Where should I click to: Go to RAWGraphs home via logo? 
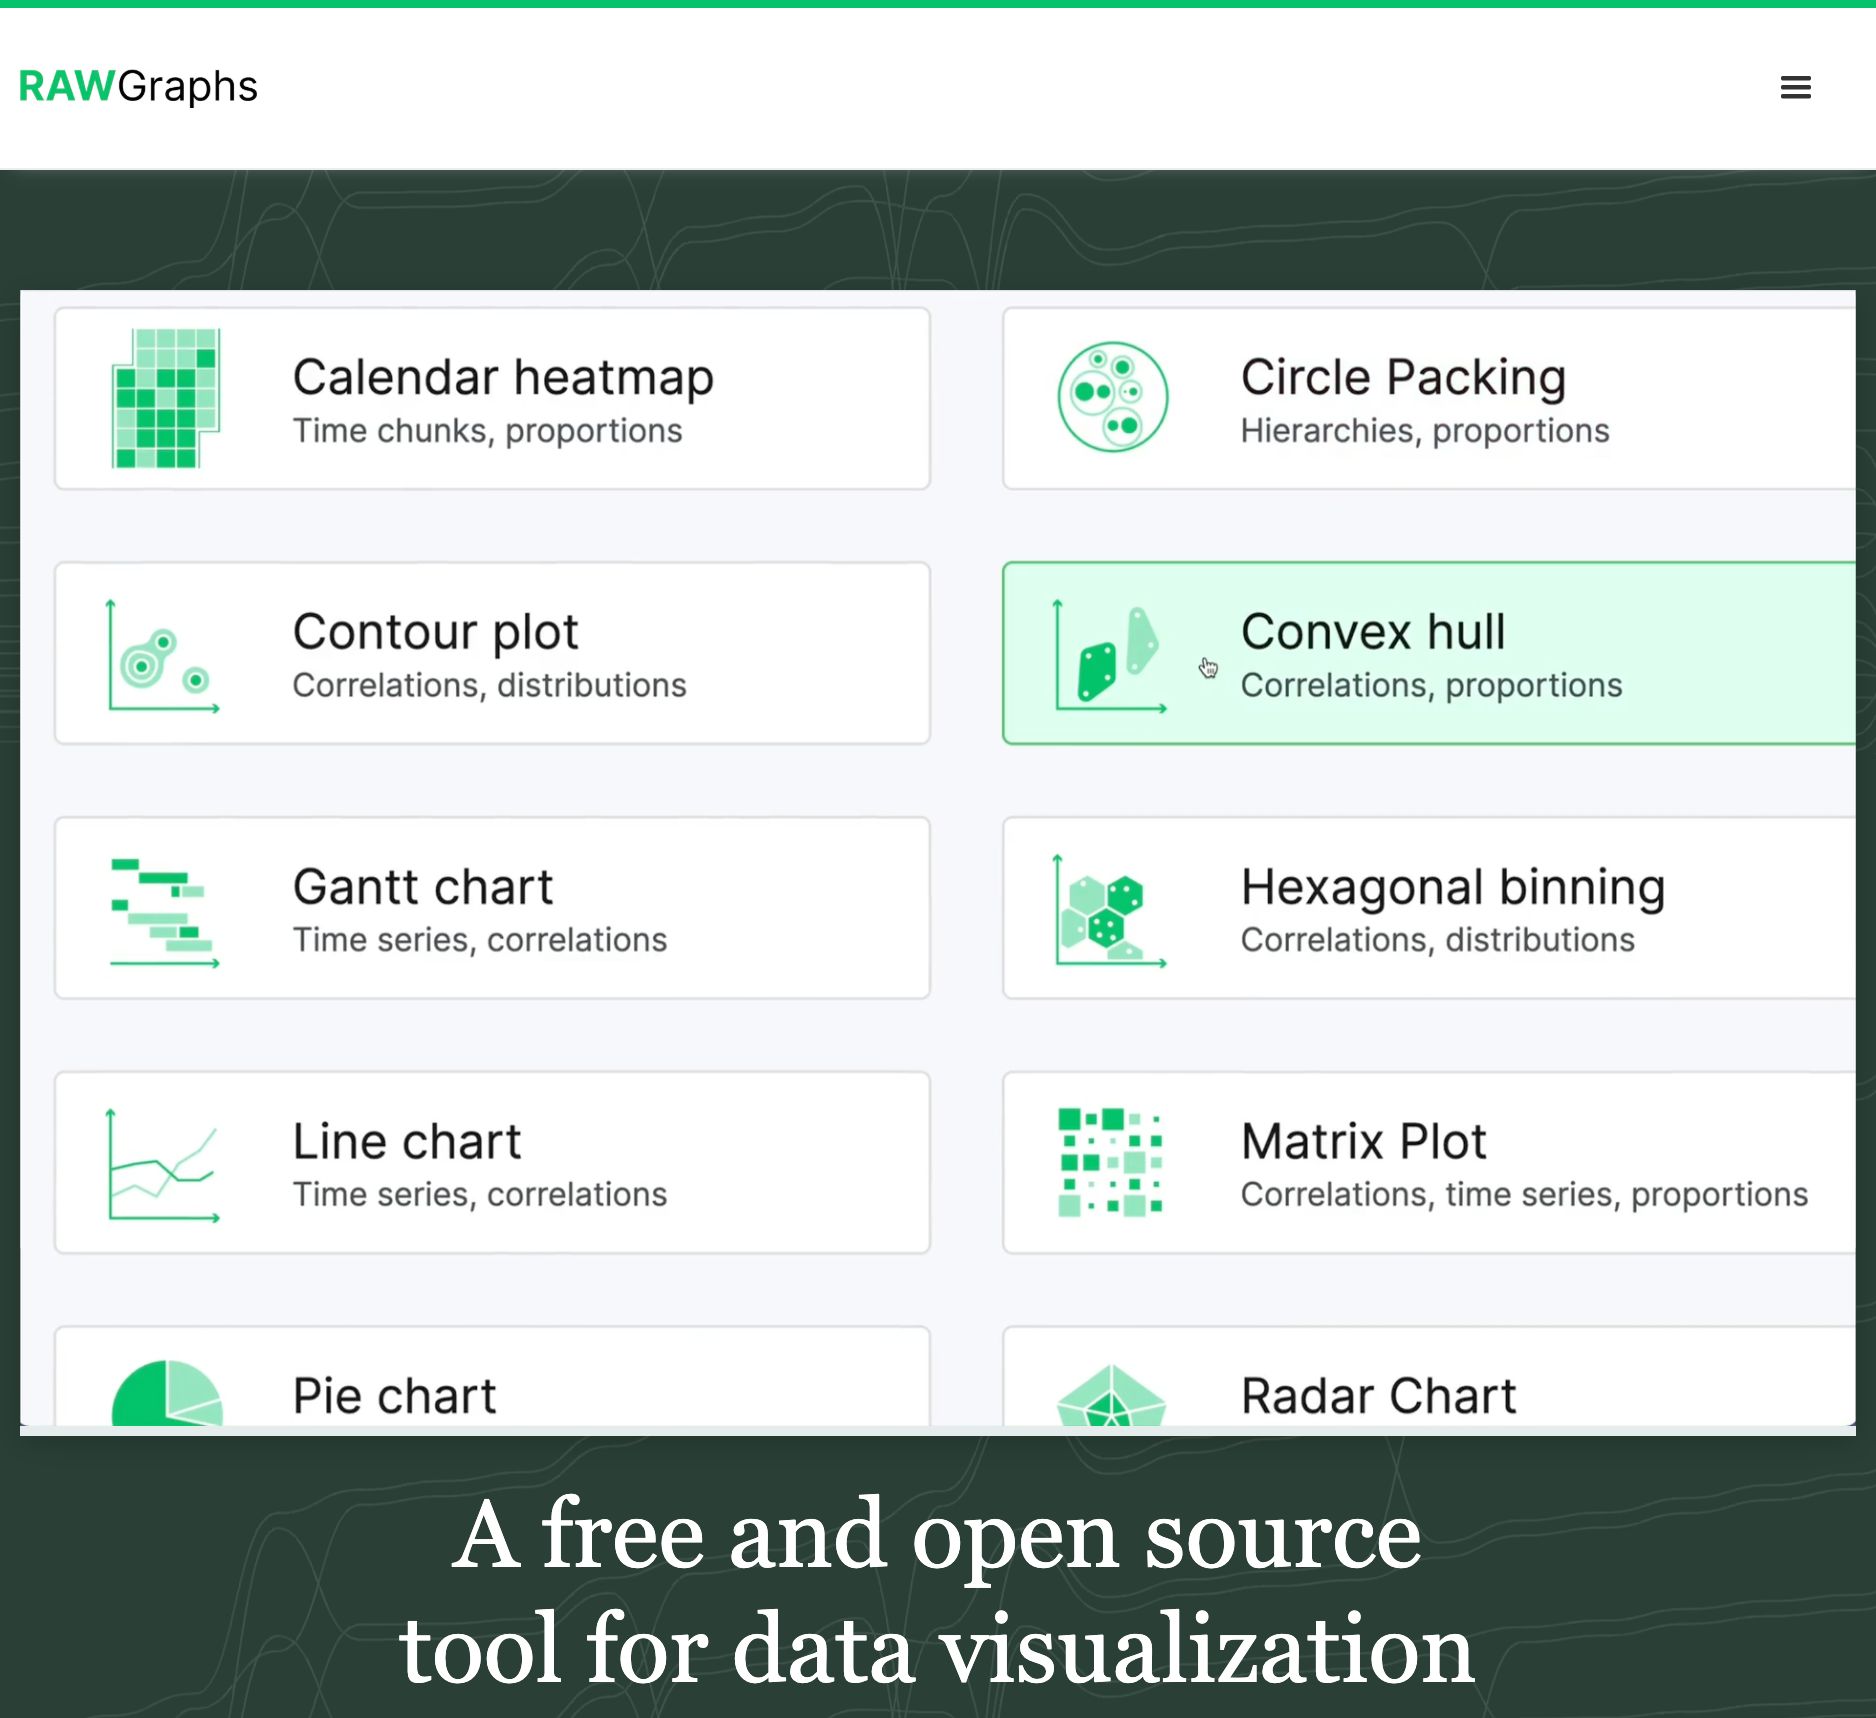(138, 86)
